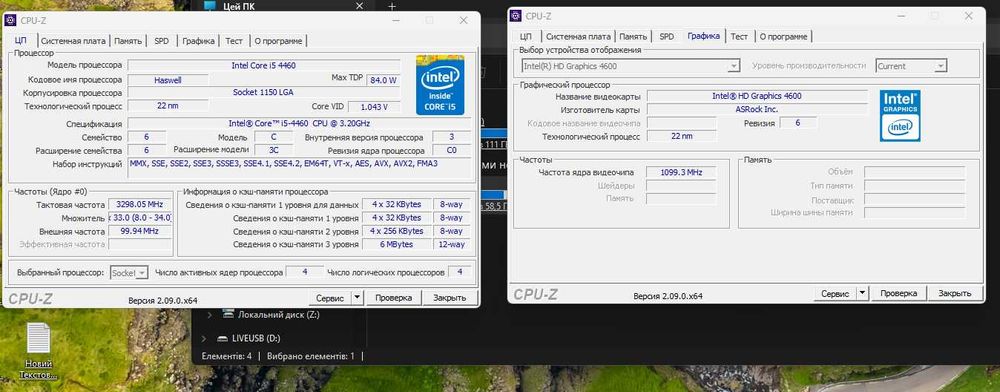1000x392 pixels.
Task: Click the Intel Graphics logo
Action: point(900,115)
